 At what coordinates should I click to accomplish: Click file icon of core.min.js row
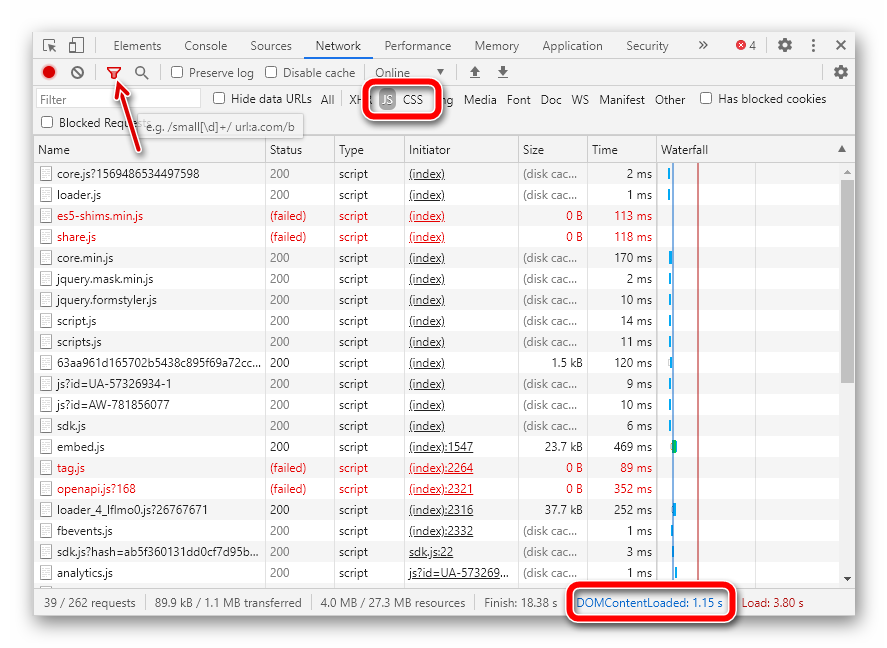tap(46, 258)
